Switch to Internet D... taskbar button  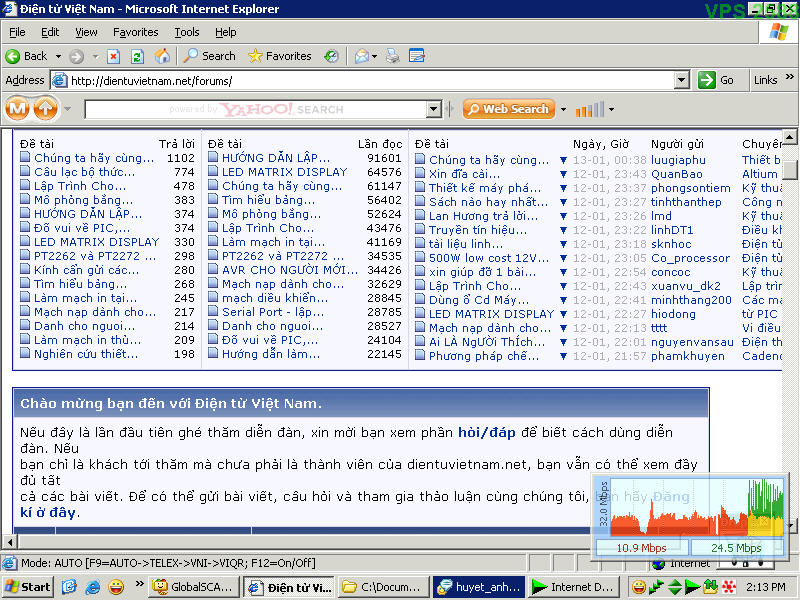tap(574, 587)
